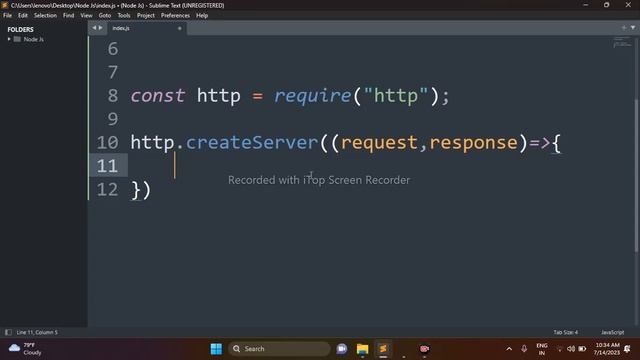Place cursor on line number 8

pos(113,96)
